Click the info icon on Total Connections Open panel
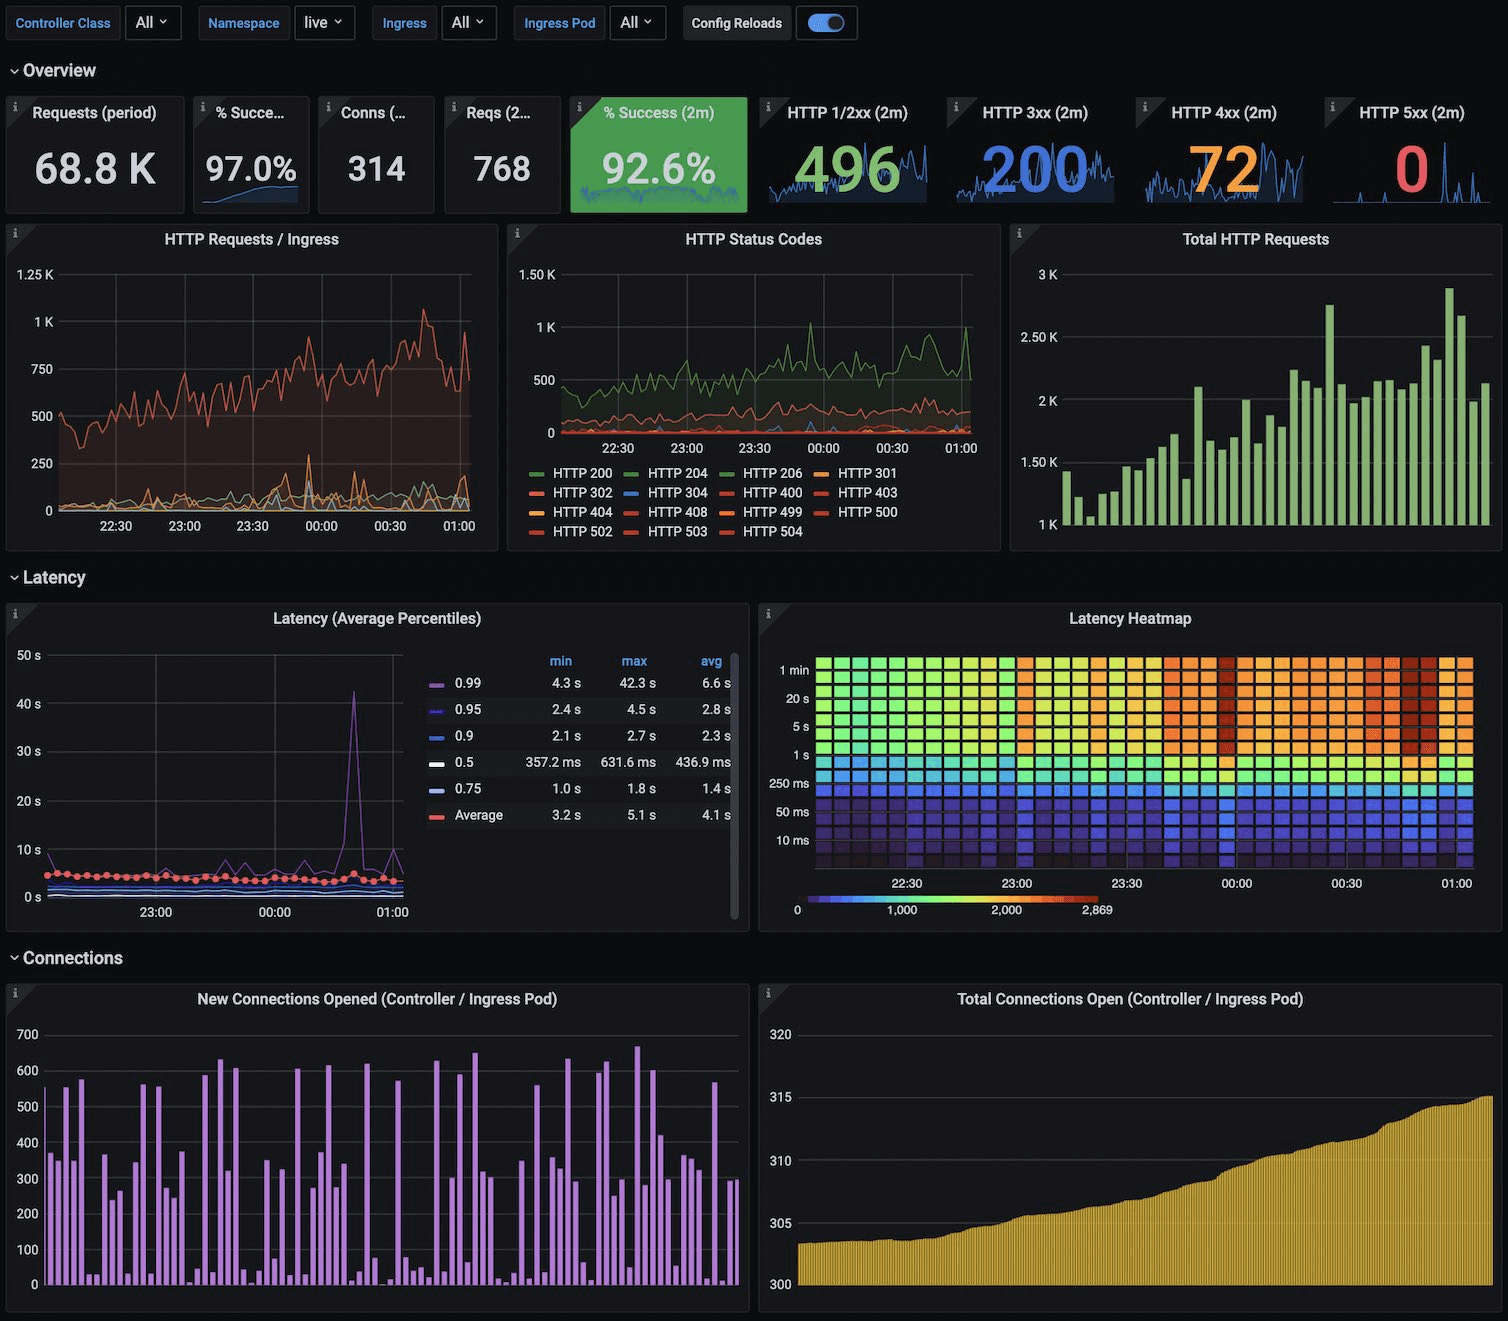The height and width of the screenshot is (1321, 1508). (x=768, y=991)
